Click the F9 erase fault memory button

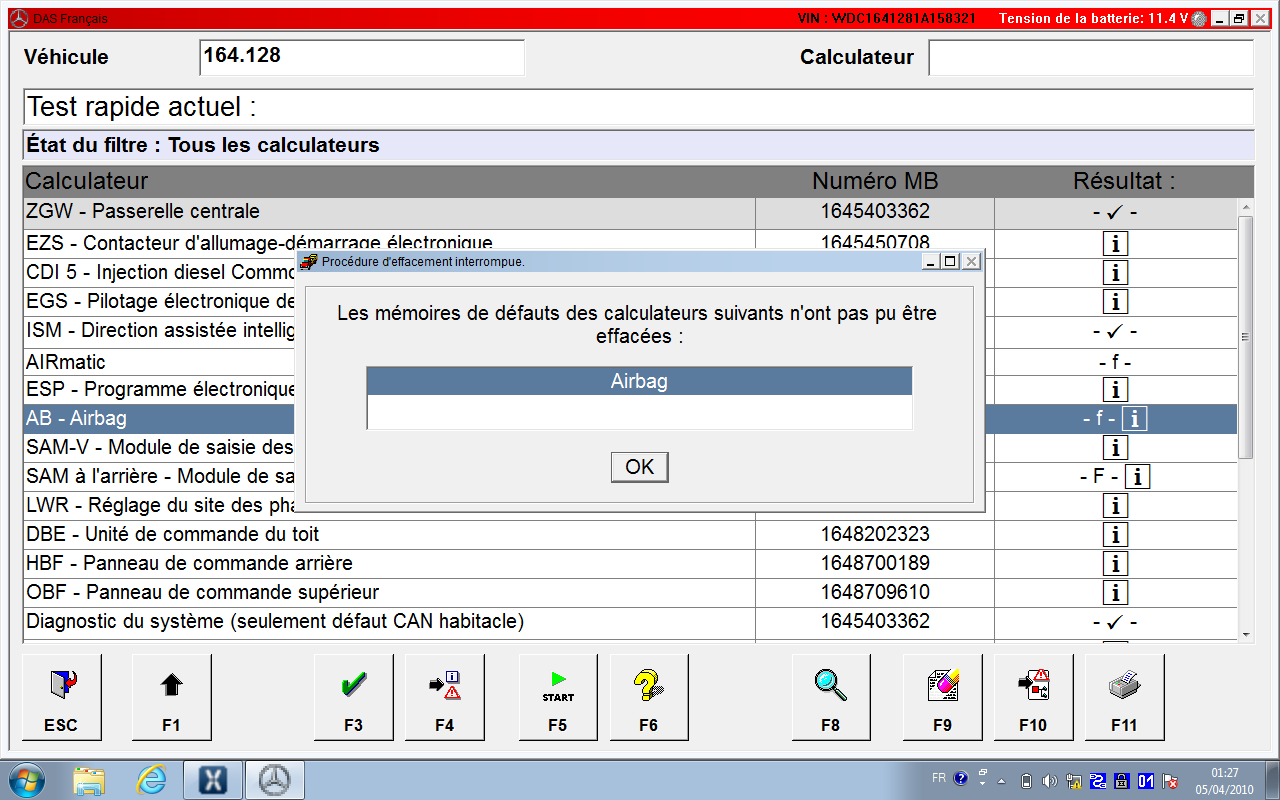[x=943, y=697]
